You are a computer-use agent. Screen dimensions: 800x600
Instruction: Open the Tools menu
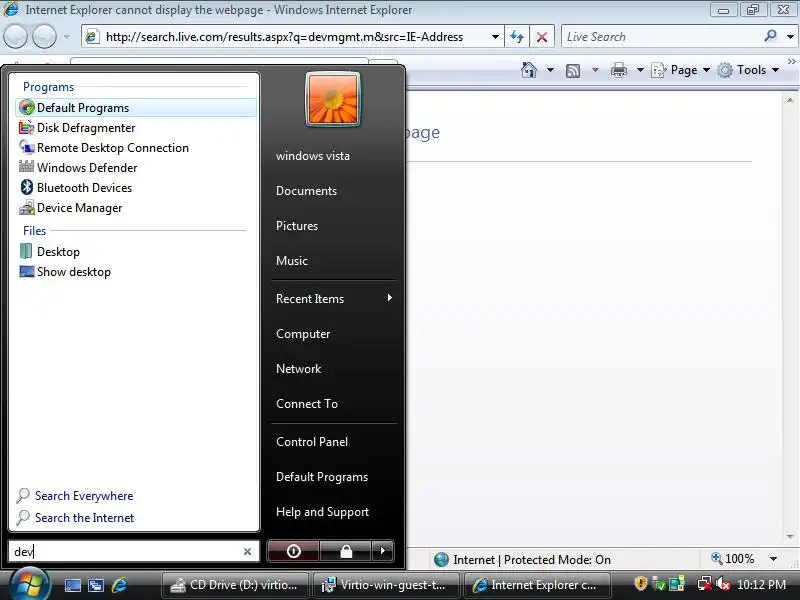coord(748,70)
